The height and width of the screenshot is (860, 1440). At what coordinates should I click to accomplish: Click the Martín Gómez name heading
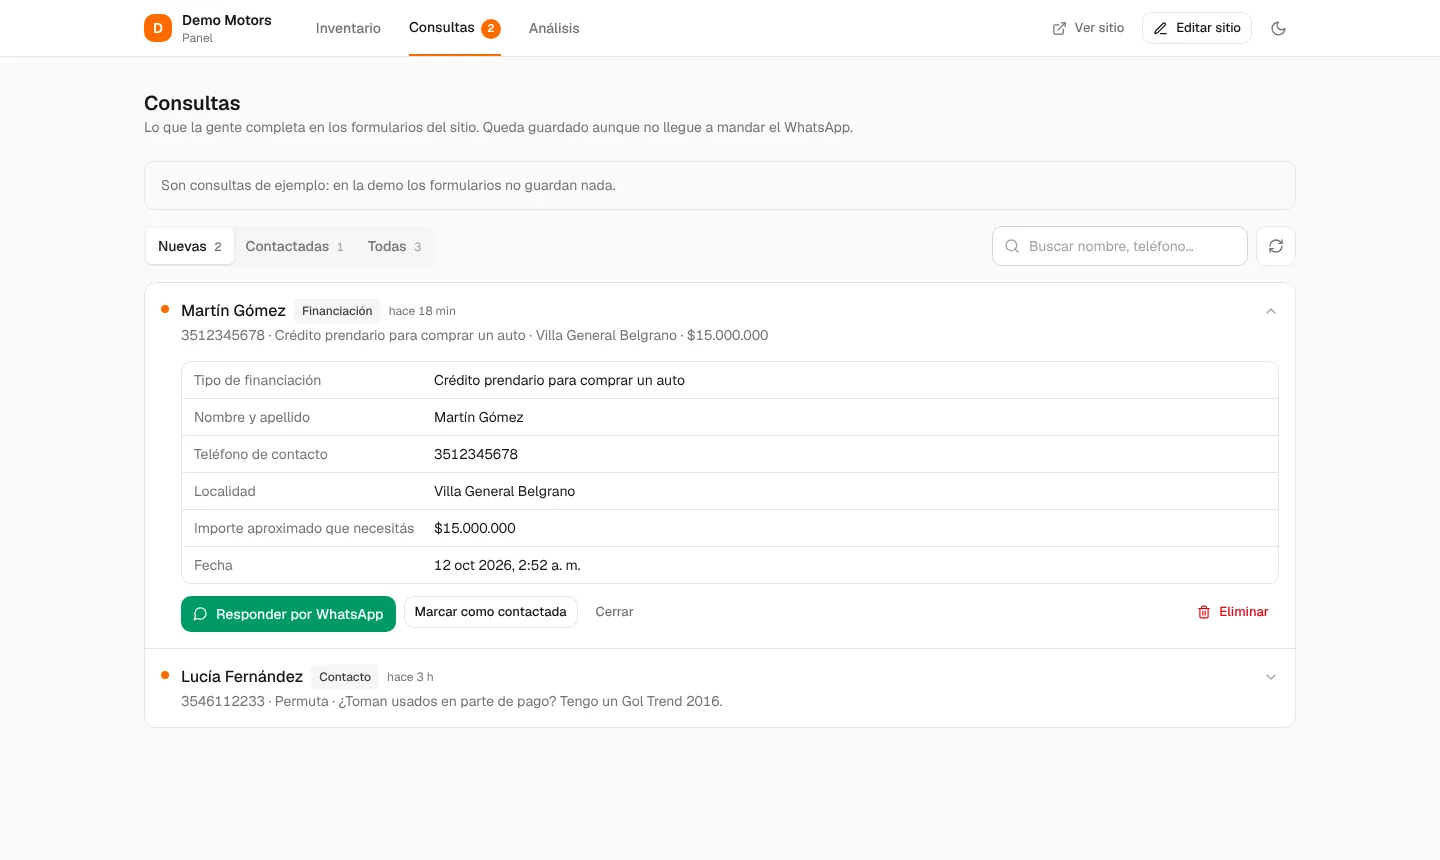(x=233, y=311)
